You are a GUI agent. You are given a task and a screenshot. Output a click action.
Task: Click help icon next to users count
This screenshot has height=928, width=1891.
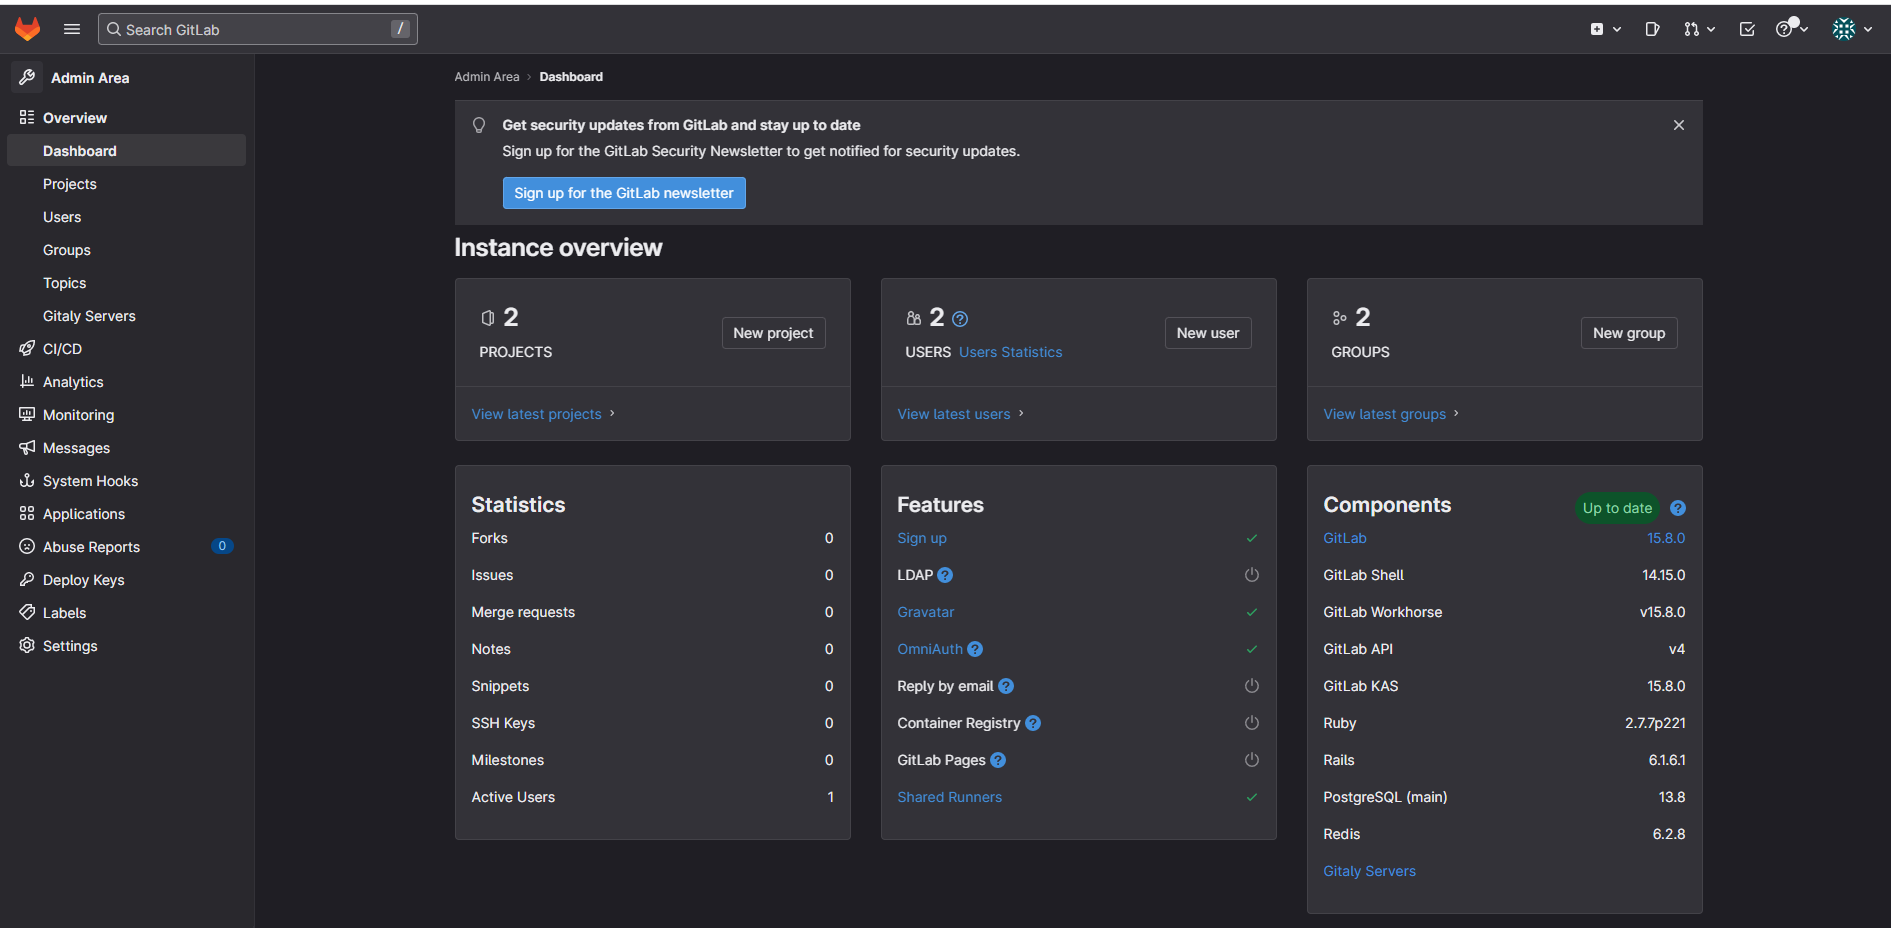pos(960,319)
